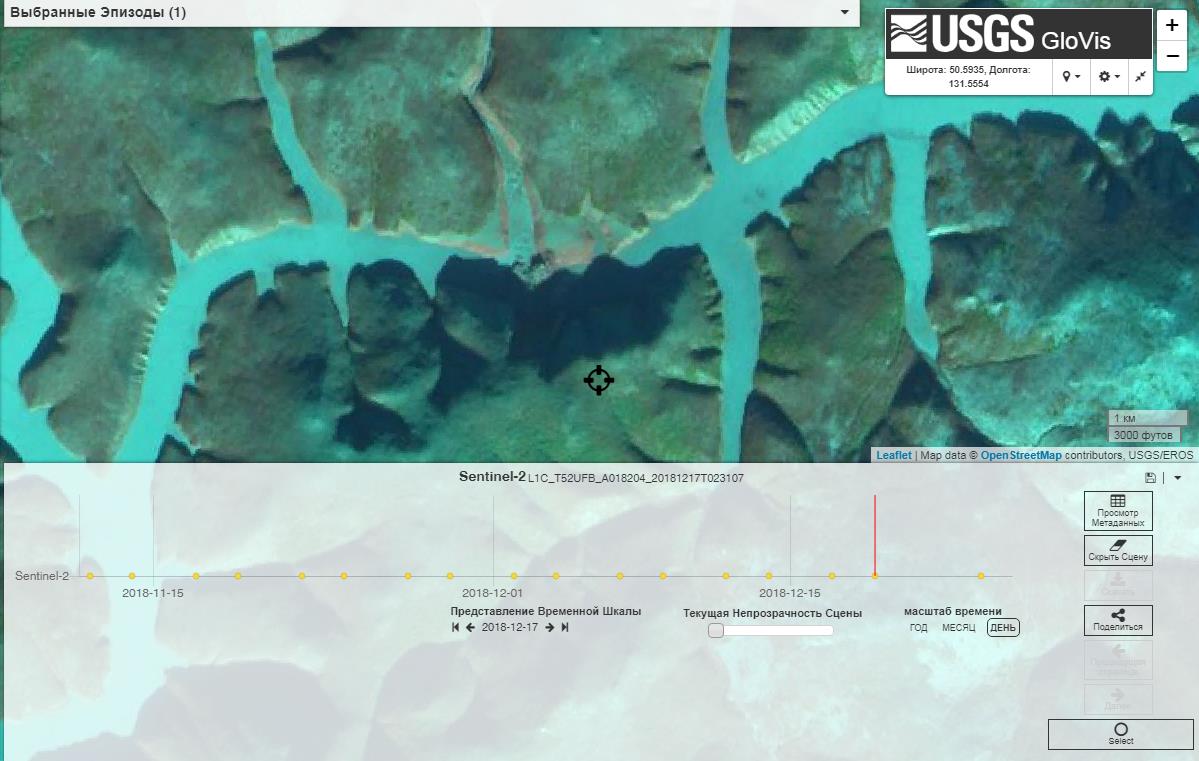Click Просмотр Метаданных button
The image size is (1199, 761).
click(1118, 511)
